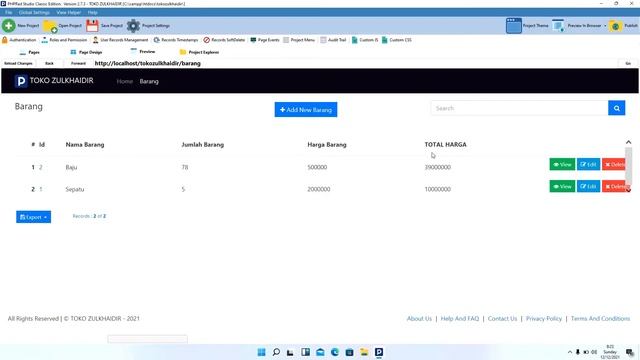Click Add New Barang button
The height and width of the screenshot is (360, 640).
click(306, 109)
